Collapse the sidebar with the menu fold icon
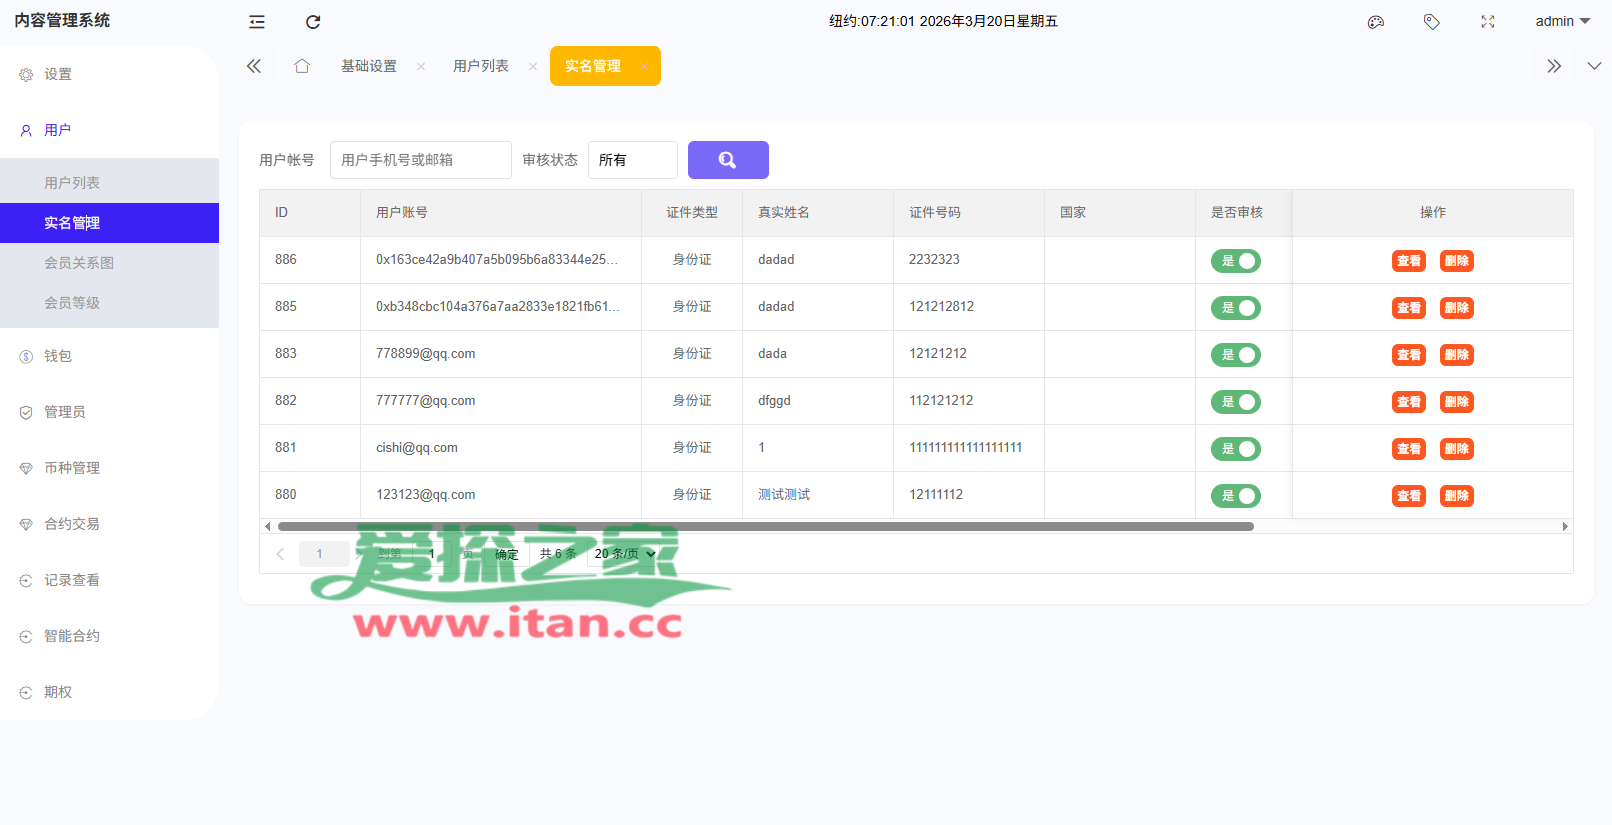This screenshot has height=825, width=1612. click(257, 21)
